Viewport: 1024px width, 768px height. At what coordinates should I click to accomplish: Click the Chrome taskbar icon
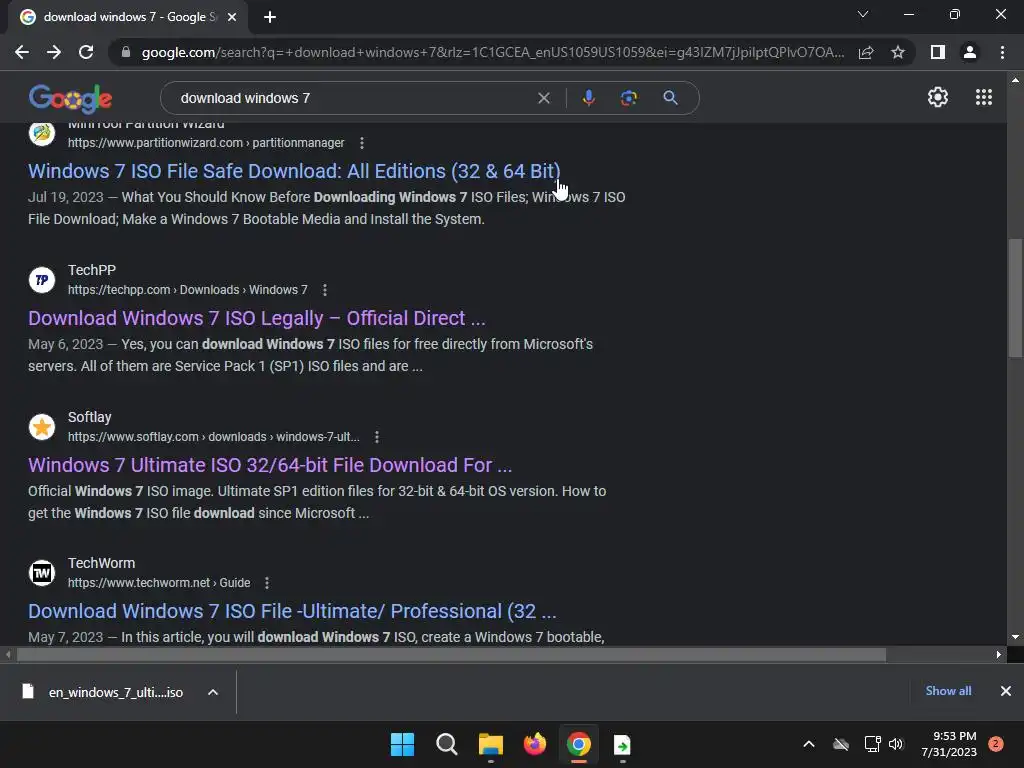(x=579, y=744)
